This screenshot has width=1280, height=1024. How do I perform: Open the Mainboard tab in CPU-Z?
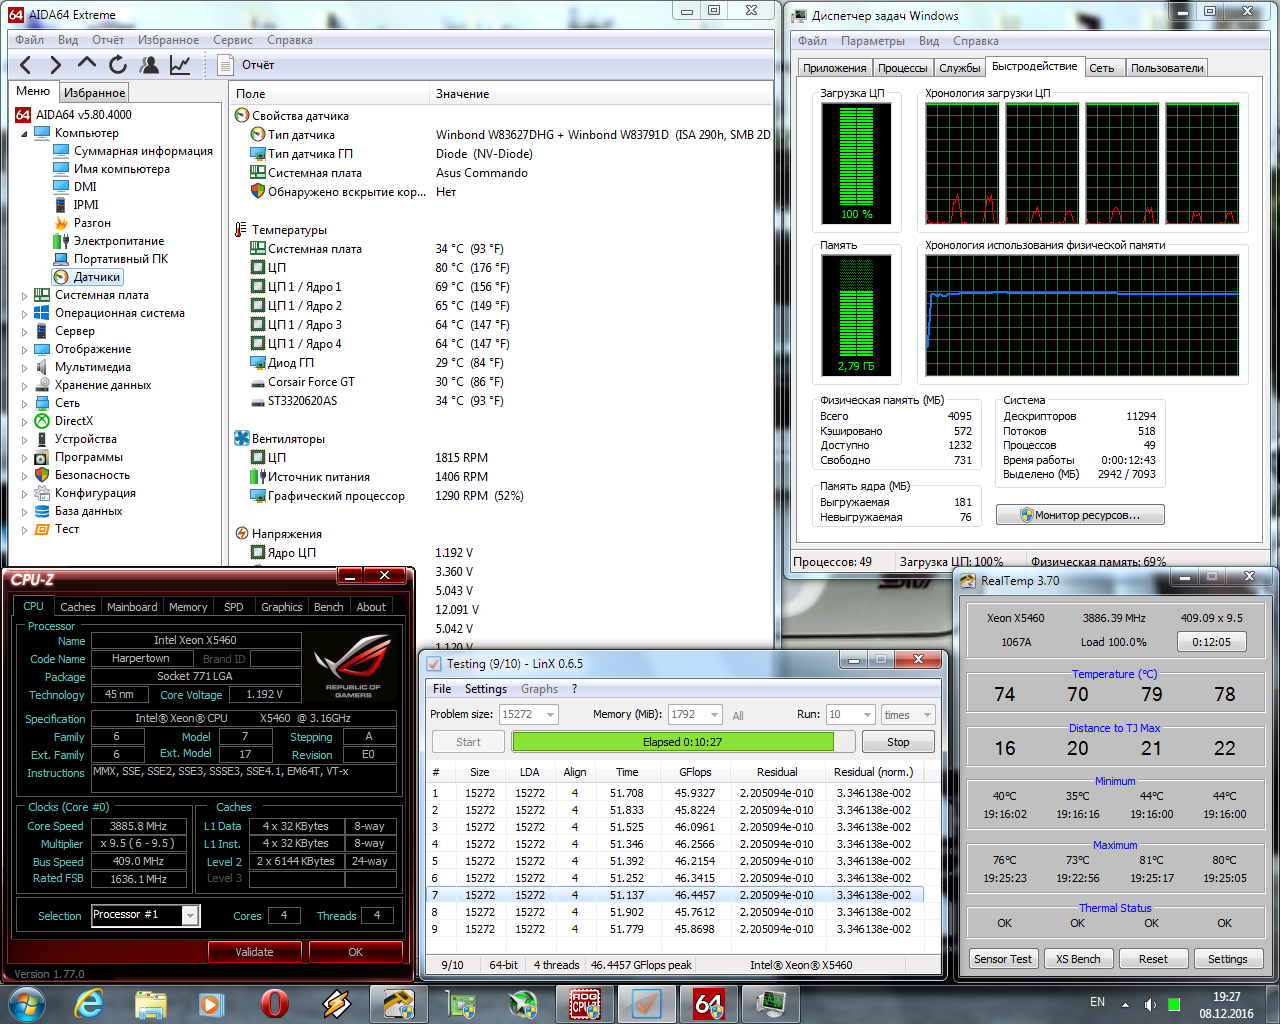pos(132,607)
